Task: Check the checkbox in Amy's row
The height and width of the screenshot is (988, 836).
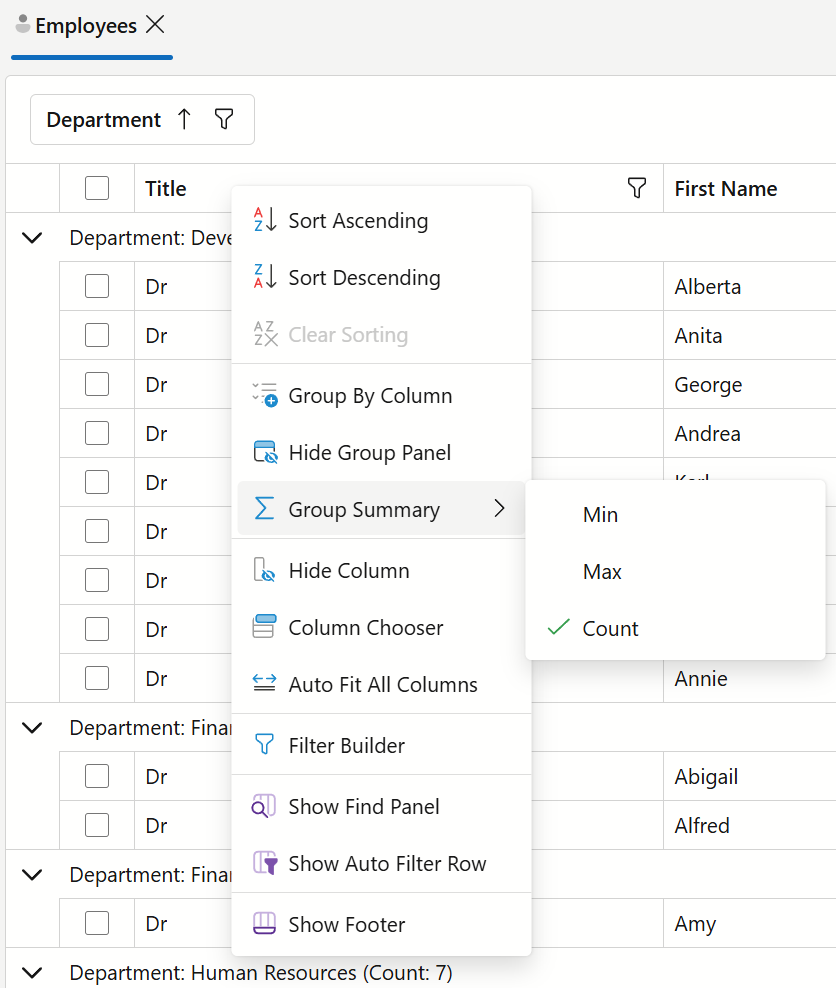Action: tap(97, 924)
